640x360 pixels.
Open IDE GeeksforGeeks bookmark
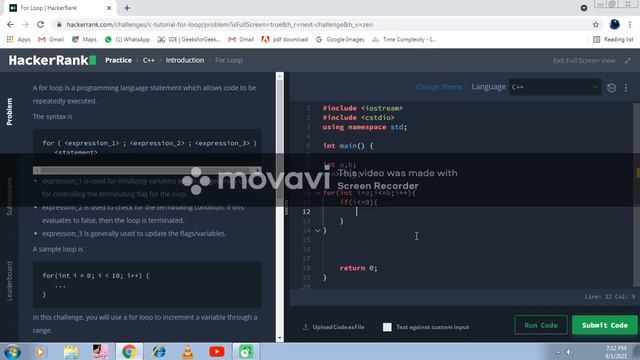tap(189, 39)
